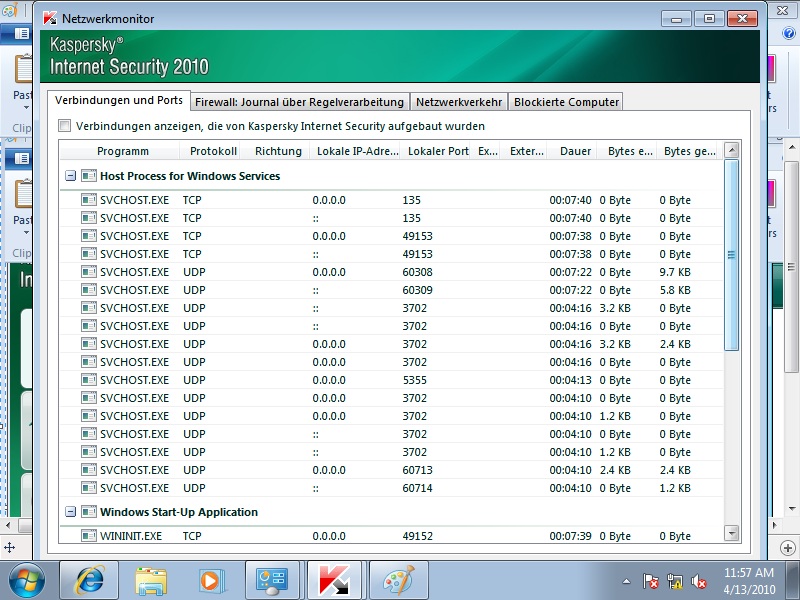Select the SVCHOST.EXE TCP 0.0.0.0 port 49153 row
Screen dimensions: 800x600
pos(391,236)
